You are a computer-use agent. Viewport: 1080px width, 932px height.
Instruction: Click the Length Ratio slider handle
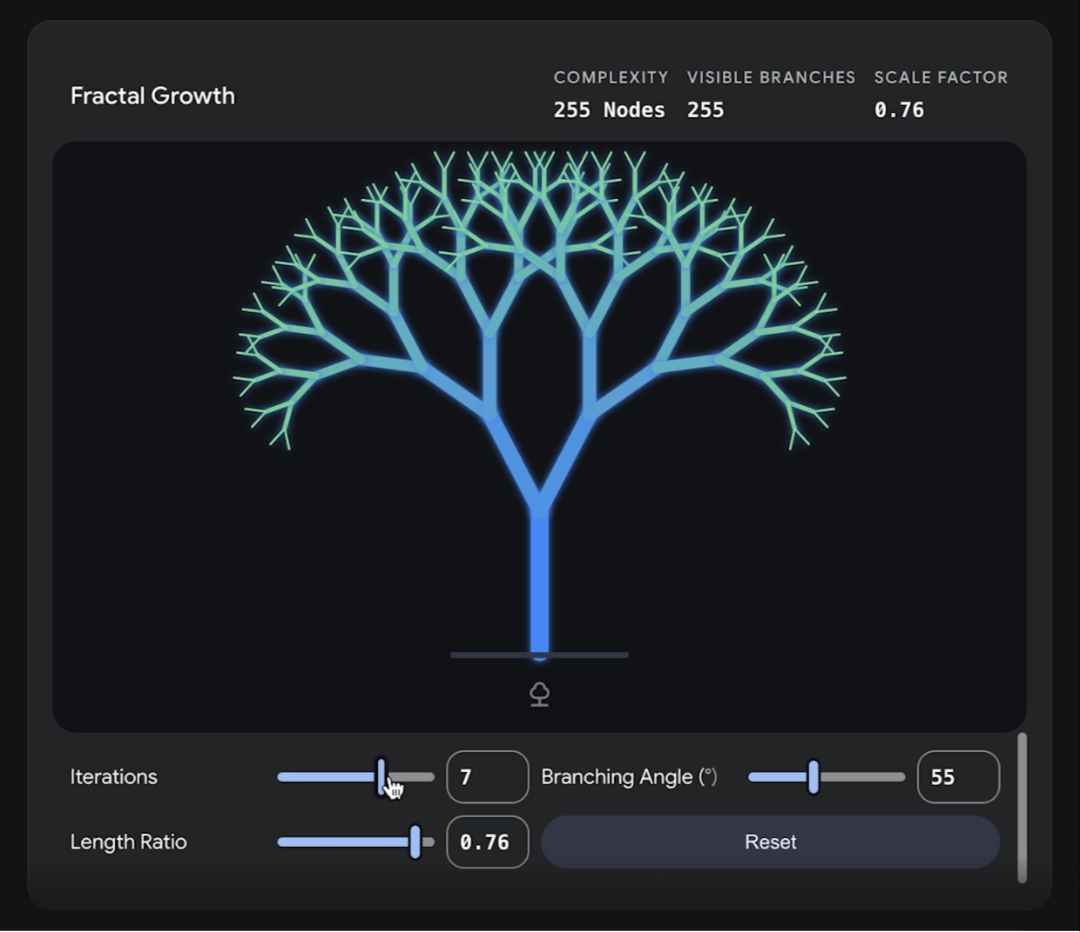click(x=415, y=842)
